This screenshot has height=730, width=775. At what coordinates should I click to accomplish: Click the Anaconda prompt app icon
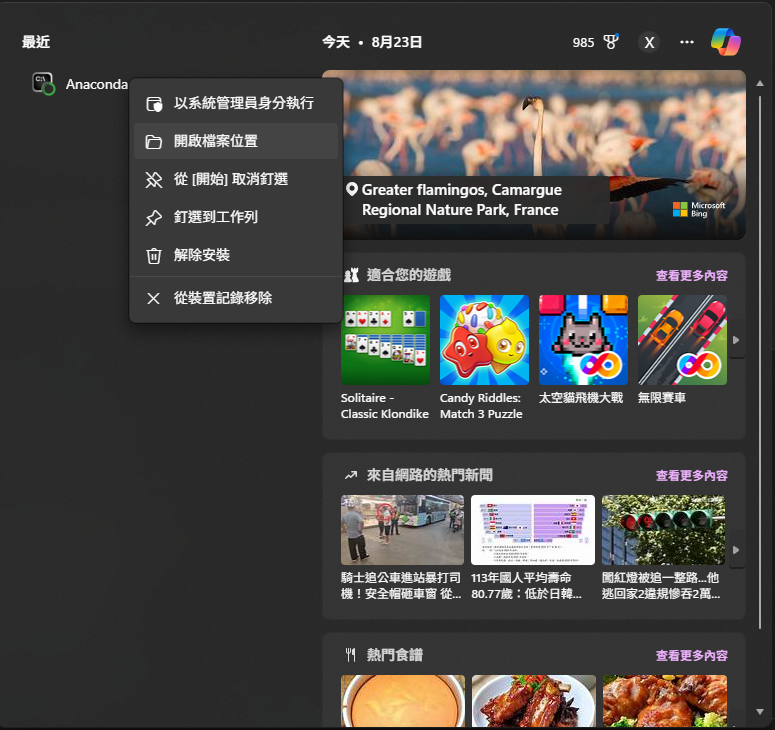43,84
